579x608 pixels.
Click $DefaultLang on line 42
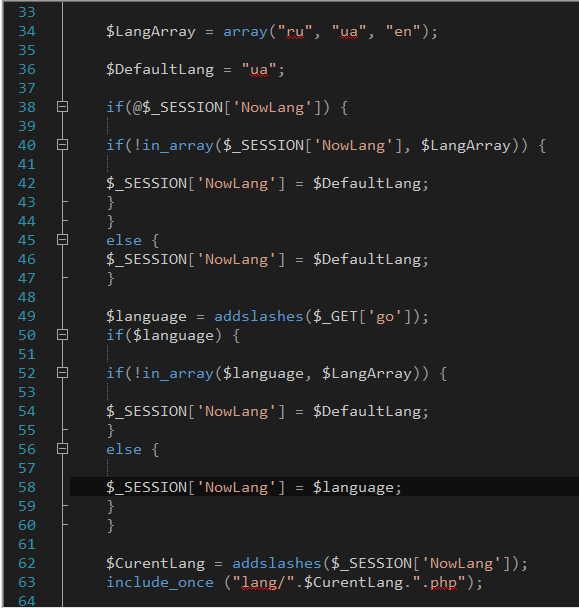[x=367, y=183]
